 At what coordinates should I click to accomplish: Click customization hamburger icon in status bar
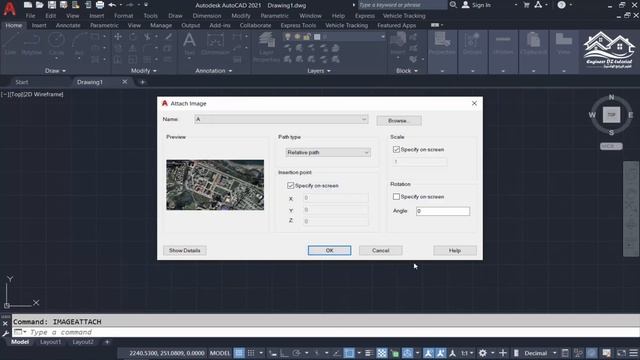(633, 353)
